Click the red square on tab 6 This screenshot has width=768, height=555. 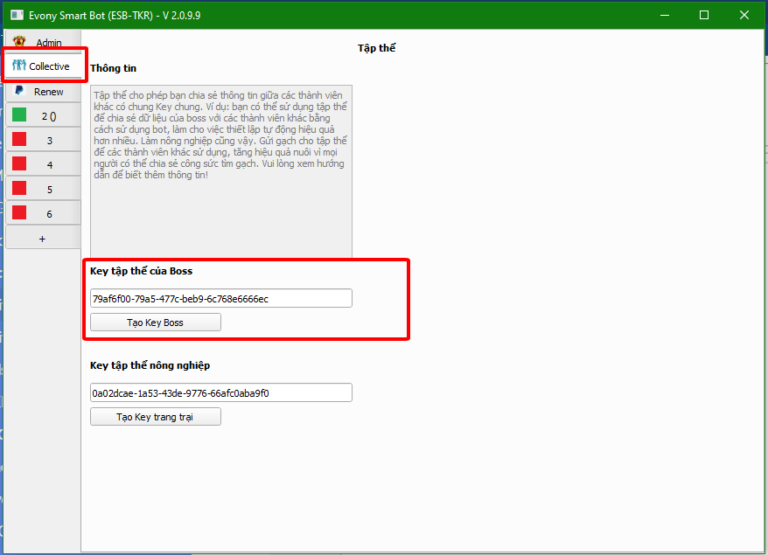tap(19, 213)
